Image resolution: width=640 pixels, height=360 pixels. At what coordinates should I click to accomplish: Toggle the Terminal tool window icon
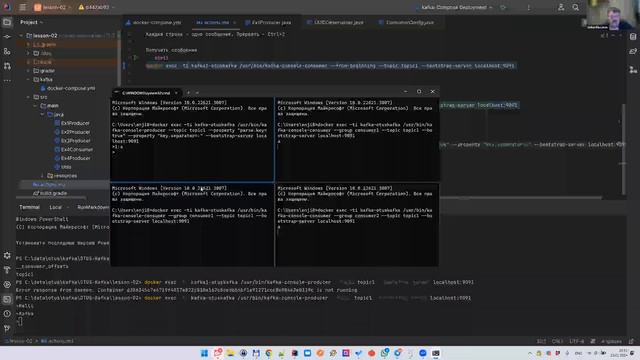pyautogui.click(x=7, y=299)
